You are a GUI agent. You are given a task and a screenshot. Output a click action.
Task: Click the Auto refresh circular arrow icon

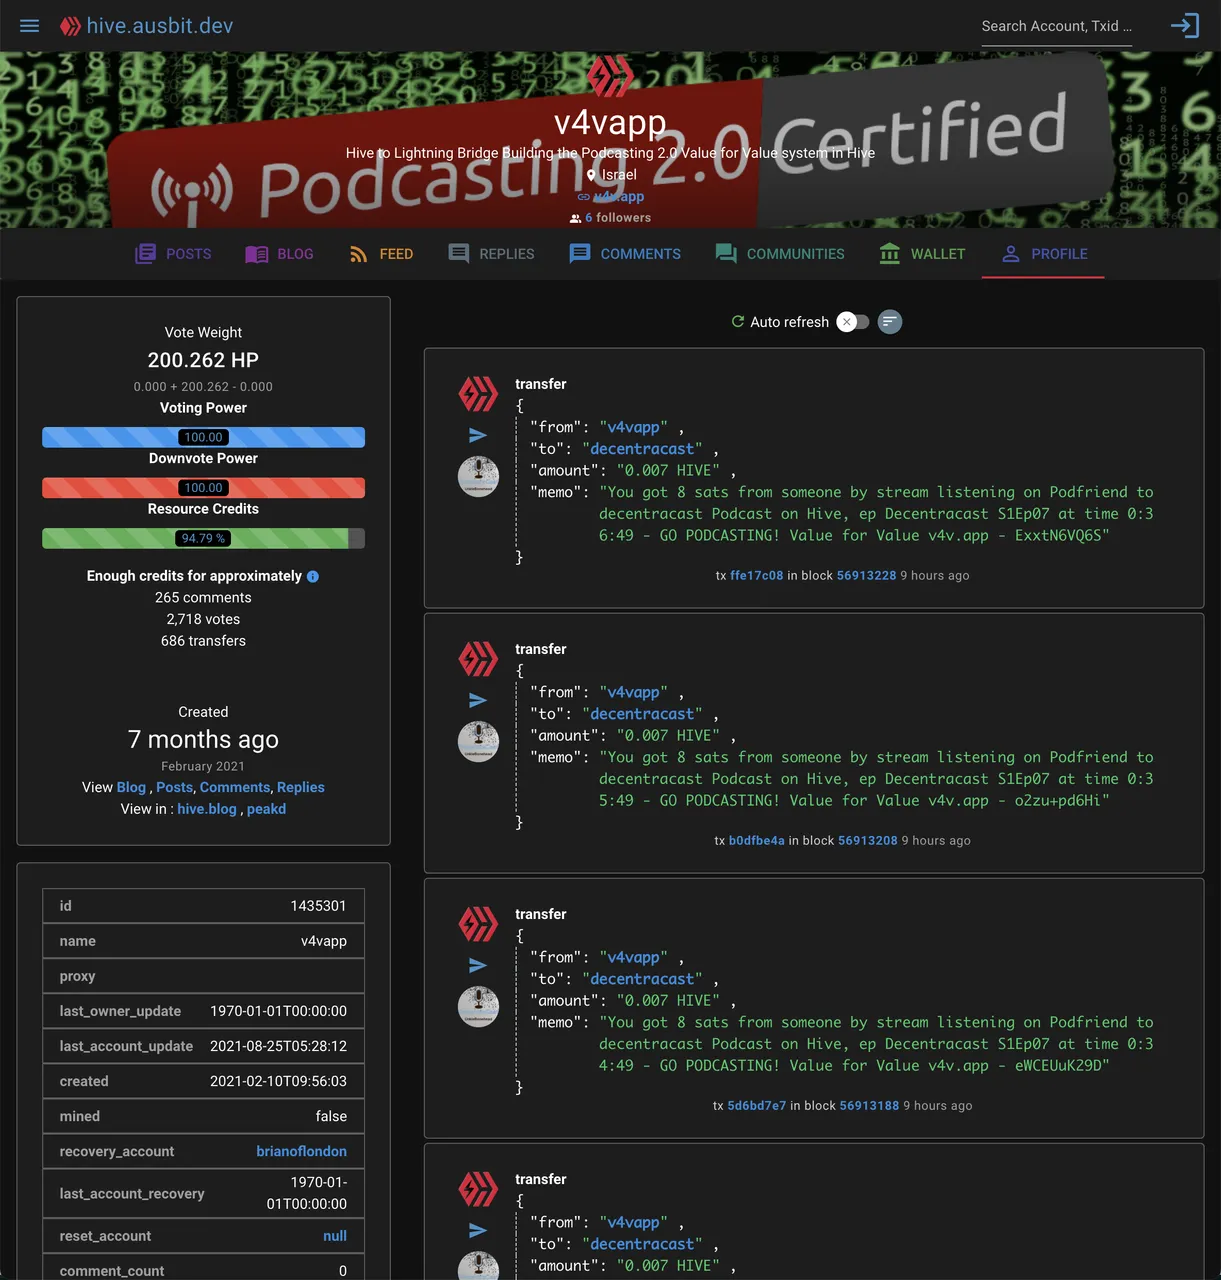pos(738,322)
